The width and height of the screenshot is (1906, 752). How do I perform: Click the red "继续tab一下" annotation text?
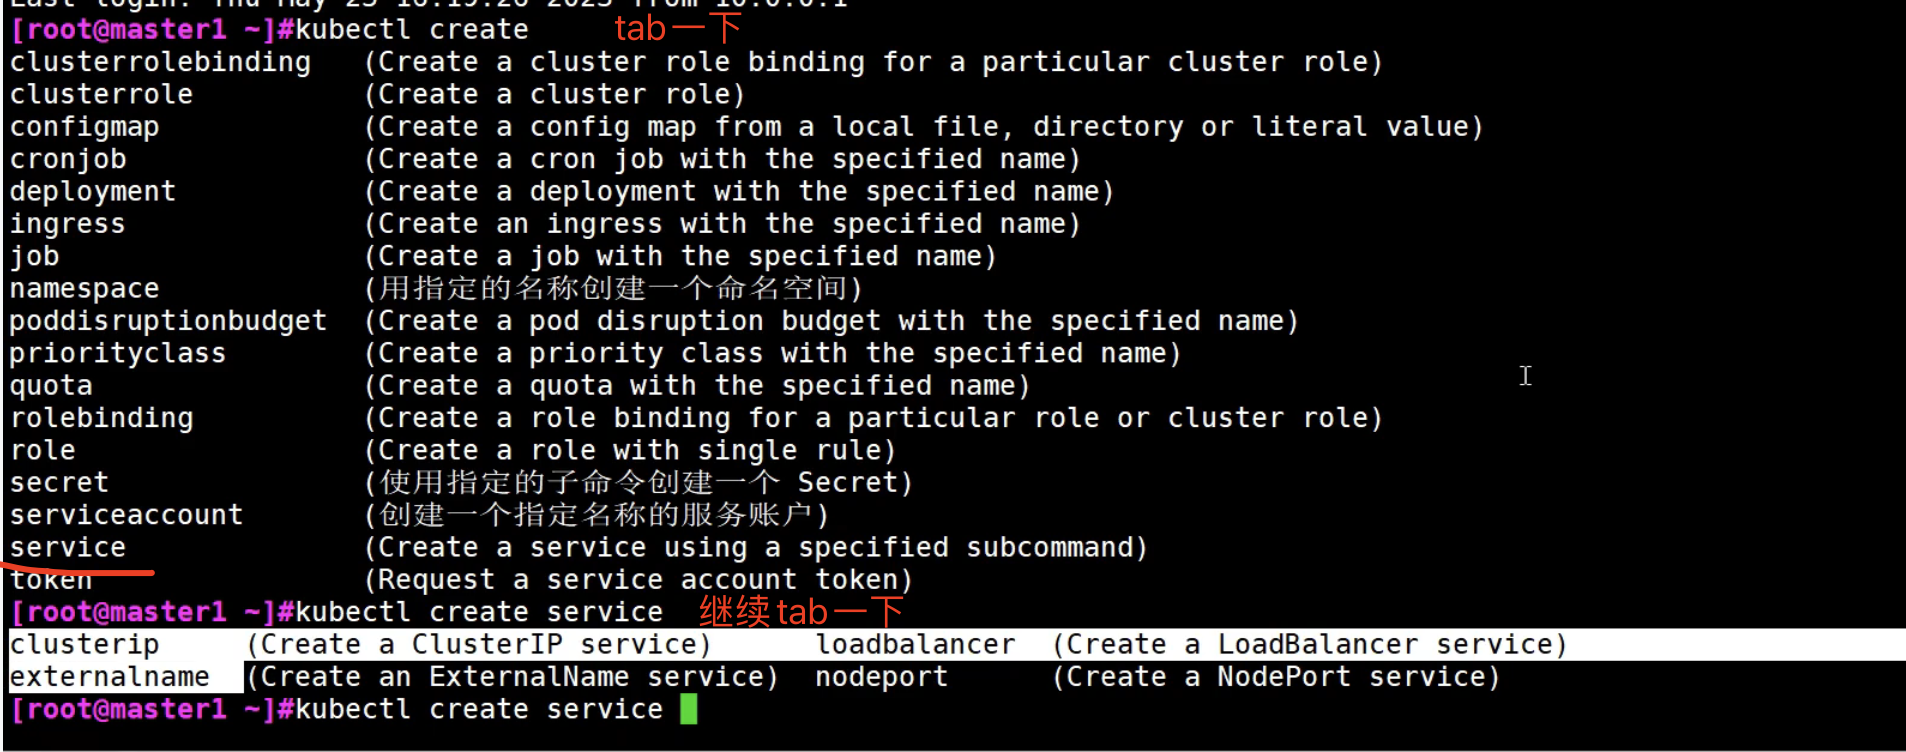point(800,611)
